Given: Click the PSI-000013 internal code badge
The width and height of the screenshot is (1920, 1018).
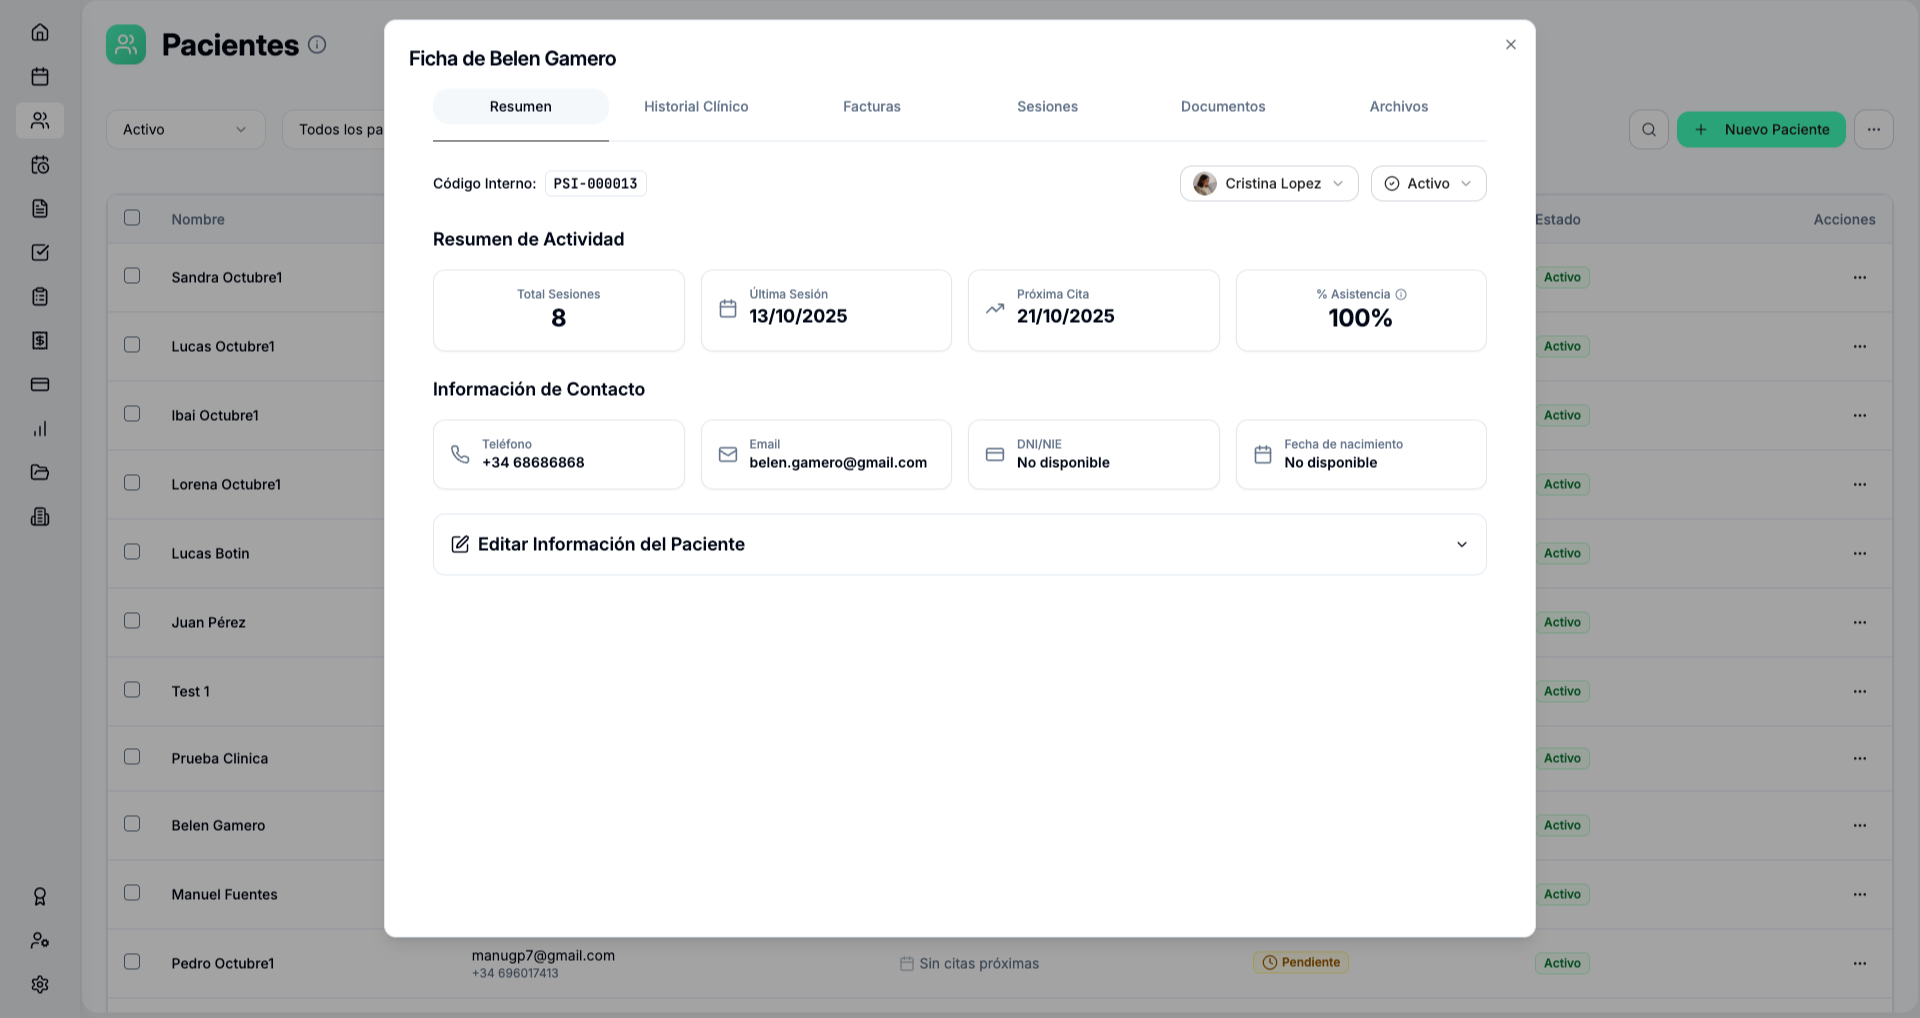Looking at the screenshot, I should tap(595, 183).
